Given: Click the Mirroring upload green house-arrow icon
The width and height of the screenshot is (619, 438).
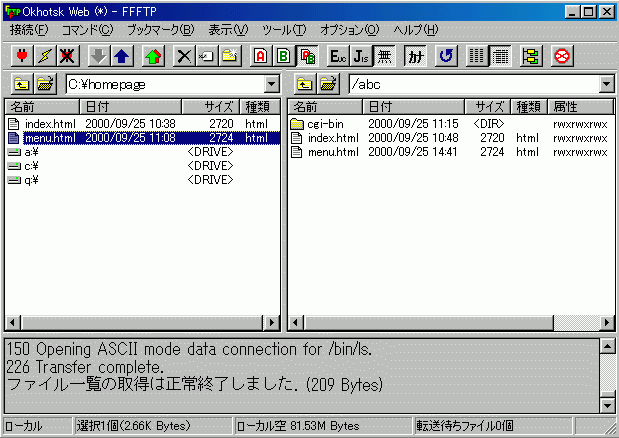Looking at the screenshot, I should click(x=153, y=56).
